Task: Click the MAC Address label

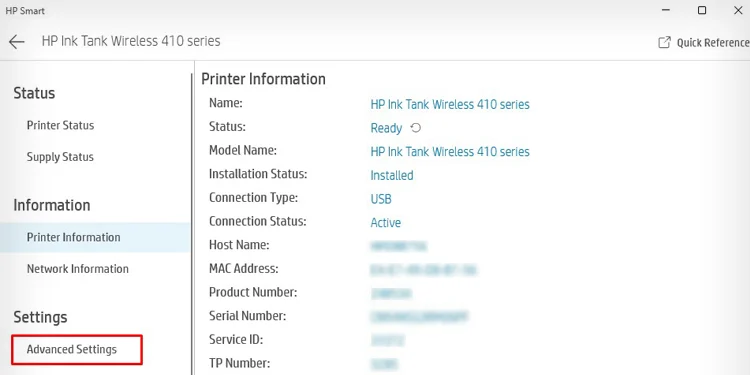Action: click(x=243, y=269)
